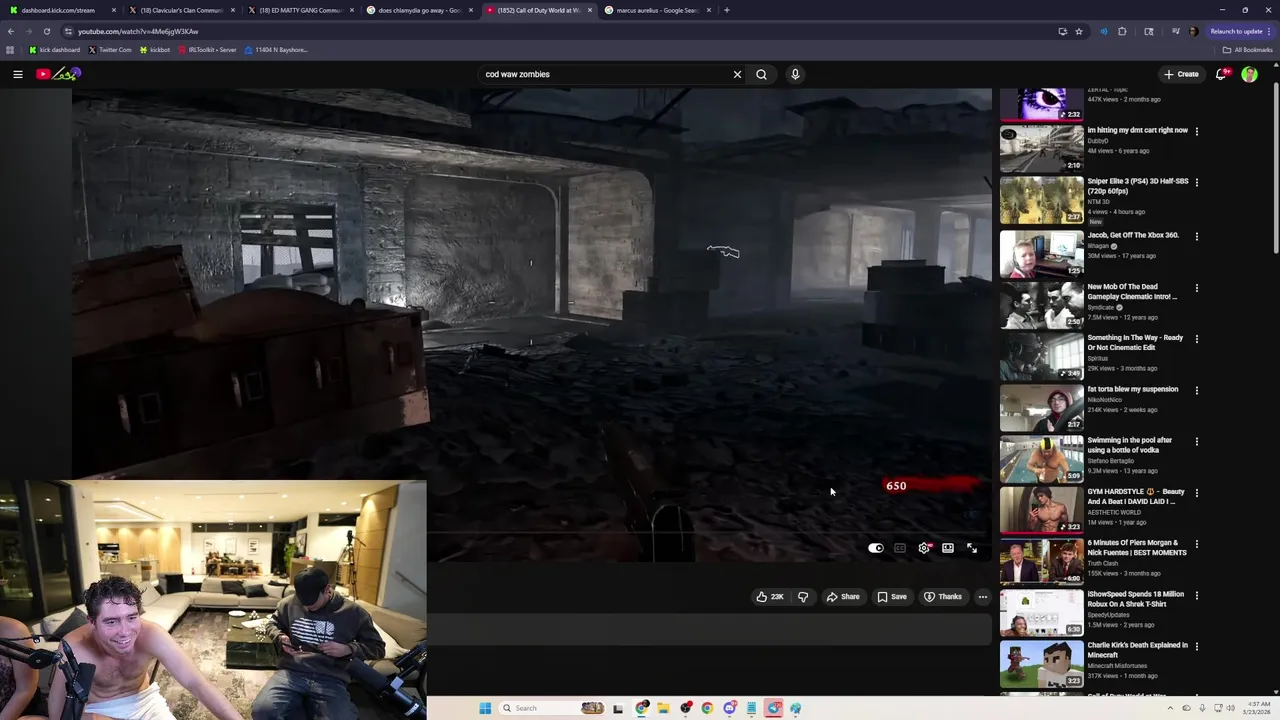1280x720 pixels.
Task: Open a new browser tab
Action: (x=727, y=10)
